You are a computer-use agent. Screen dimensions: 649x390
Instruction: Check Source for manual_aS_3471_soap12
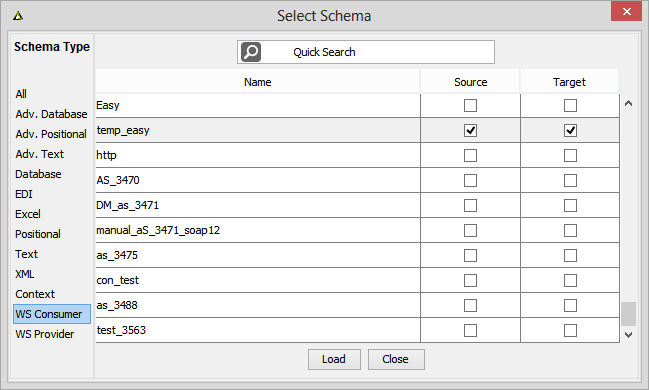pyautogui.click(x=470, y=231)
